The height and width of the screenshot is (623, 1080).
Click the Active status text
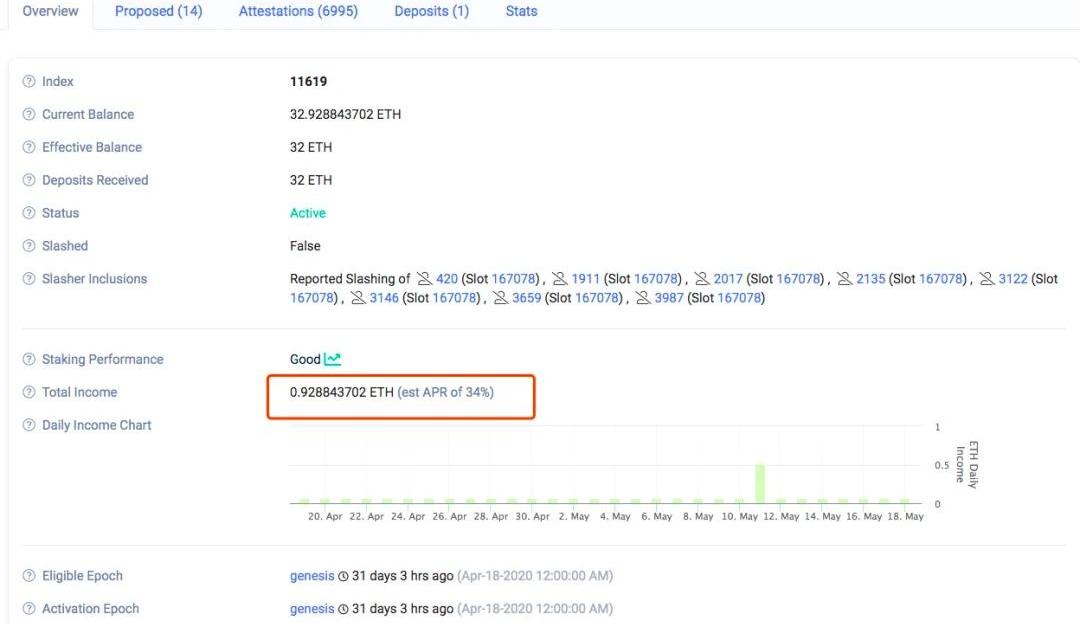pos(308,213)
